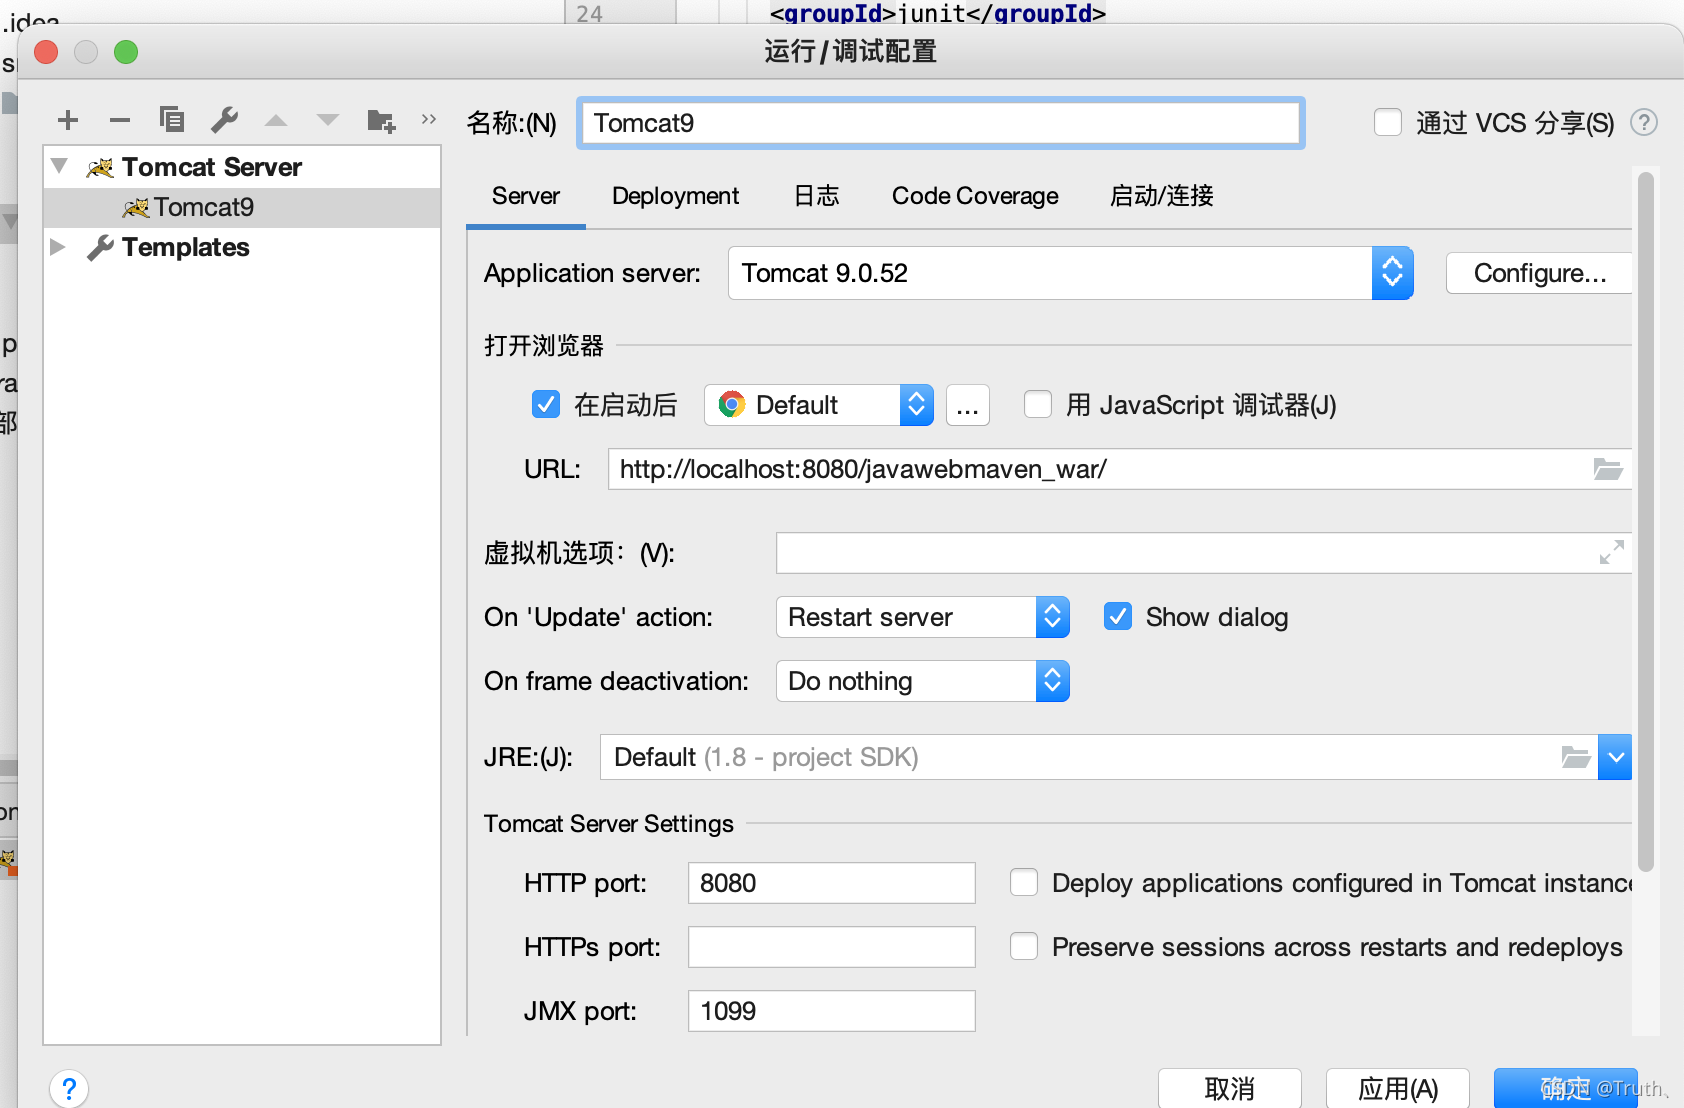The height and width of the screenshot is (1108, 1684).
Task: Switch to the 启动/连接 tab
Action: [1162, 196]
